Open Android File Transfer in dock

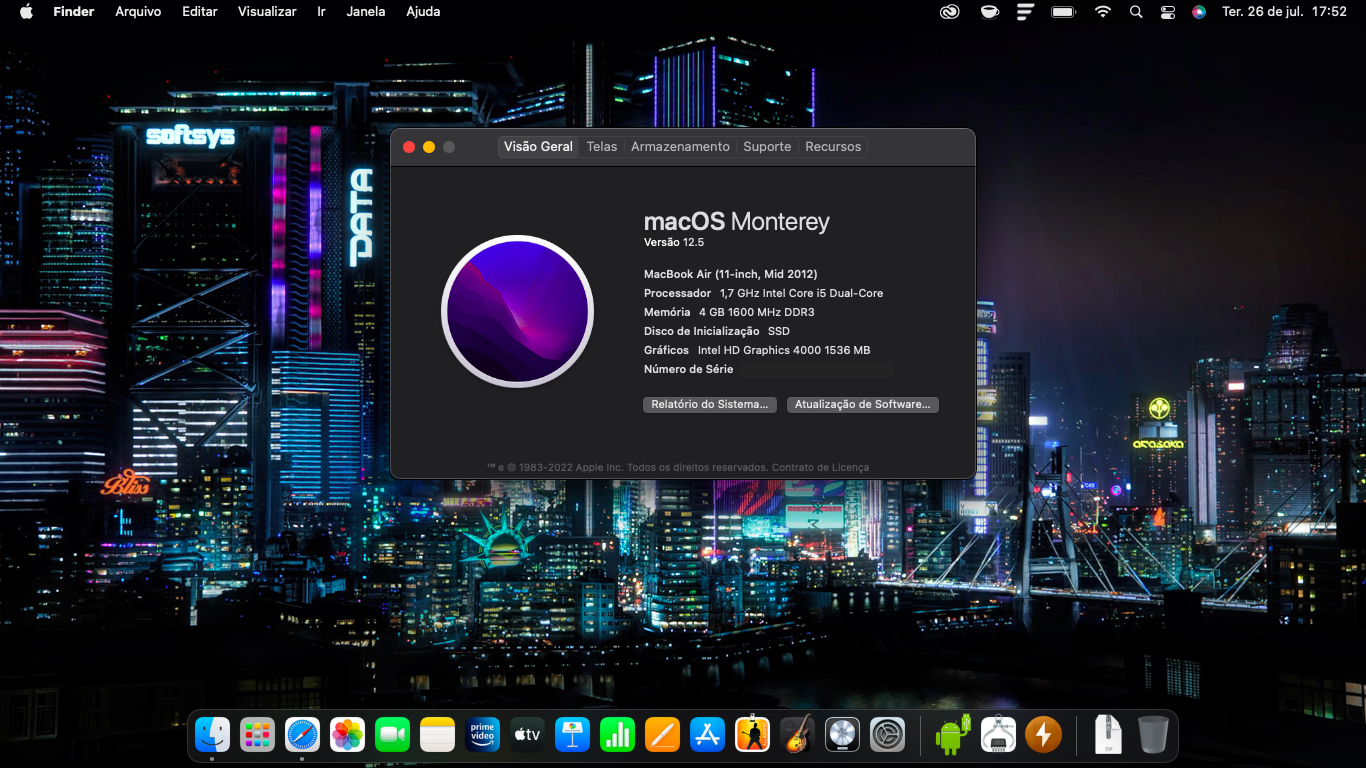click(952, 735)
